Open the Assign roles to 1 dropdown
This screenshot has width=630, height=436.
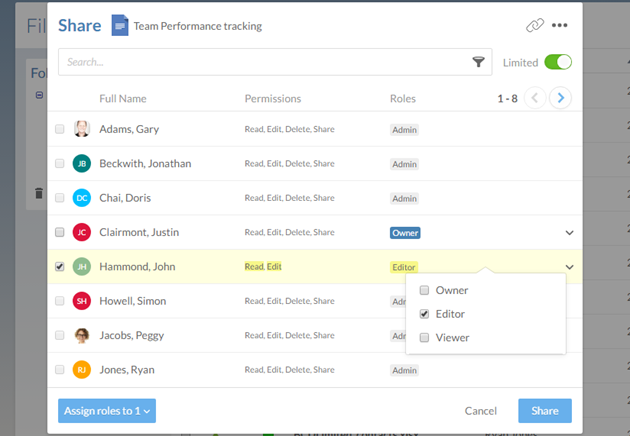click(107, 411)
